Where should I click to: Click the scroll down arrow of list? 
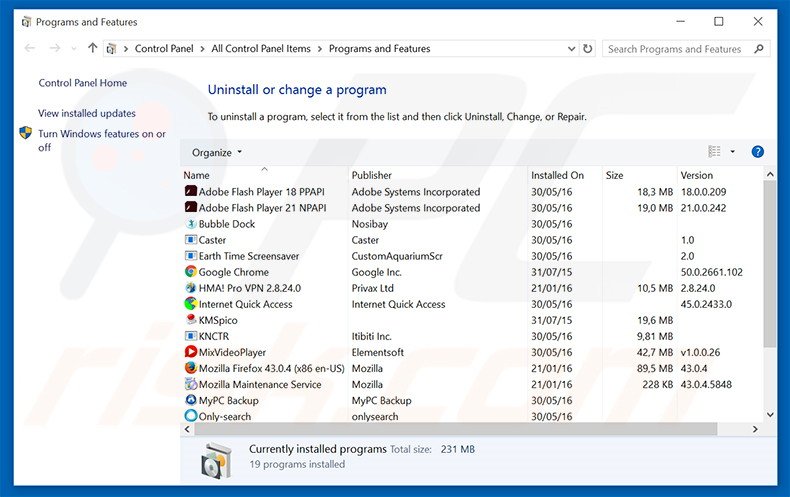point(770,414)
